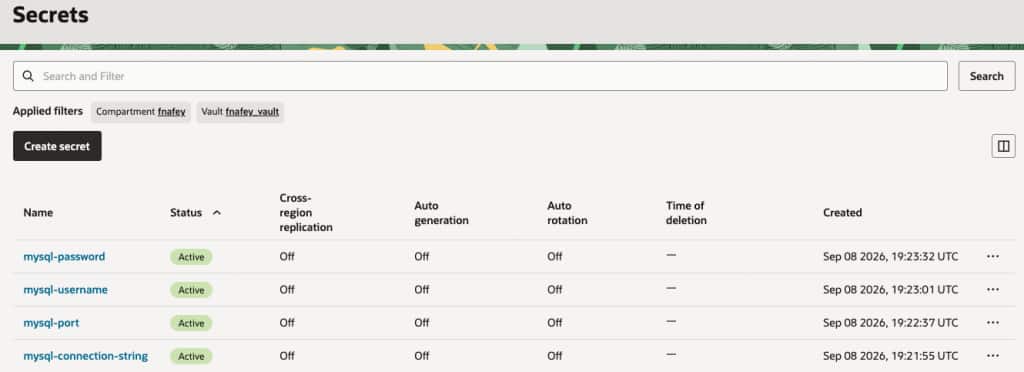1024x372 pixels.
Task: Click mysql-password's Cross-region replication Off value
Action: click(x=287, y=256)
